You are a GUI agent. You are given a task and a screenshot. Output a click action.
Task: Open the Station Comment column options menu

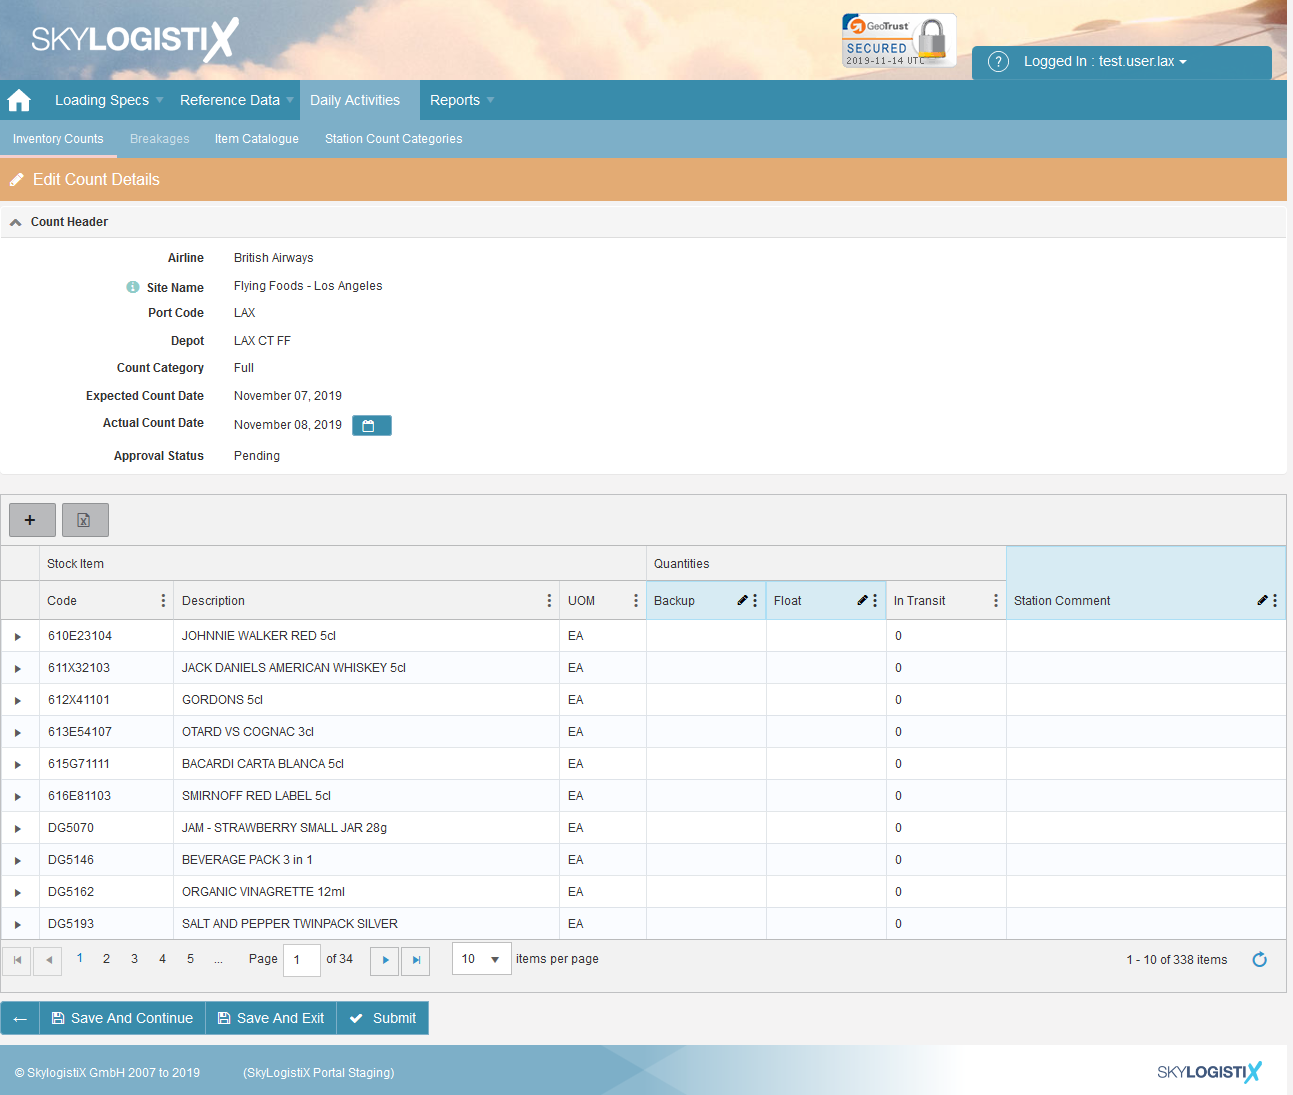point(1275,601)
